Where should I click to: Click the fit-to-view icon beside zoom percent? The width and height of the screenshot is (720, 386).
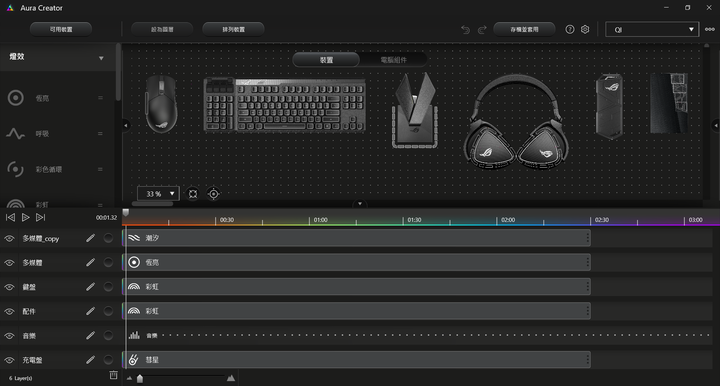(x=193, y=194)
